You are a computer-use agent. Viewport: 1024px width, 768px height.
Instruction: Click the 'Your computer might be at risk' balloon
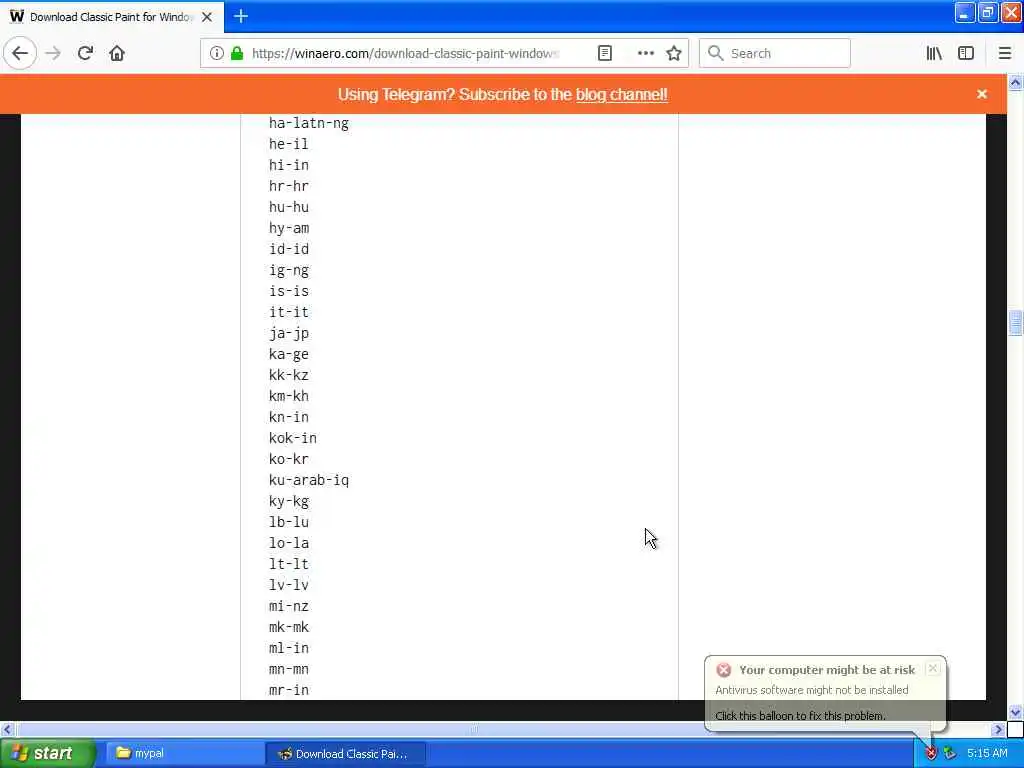[x=825, y=692]
